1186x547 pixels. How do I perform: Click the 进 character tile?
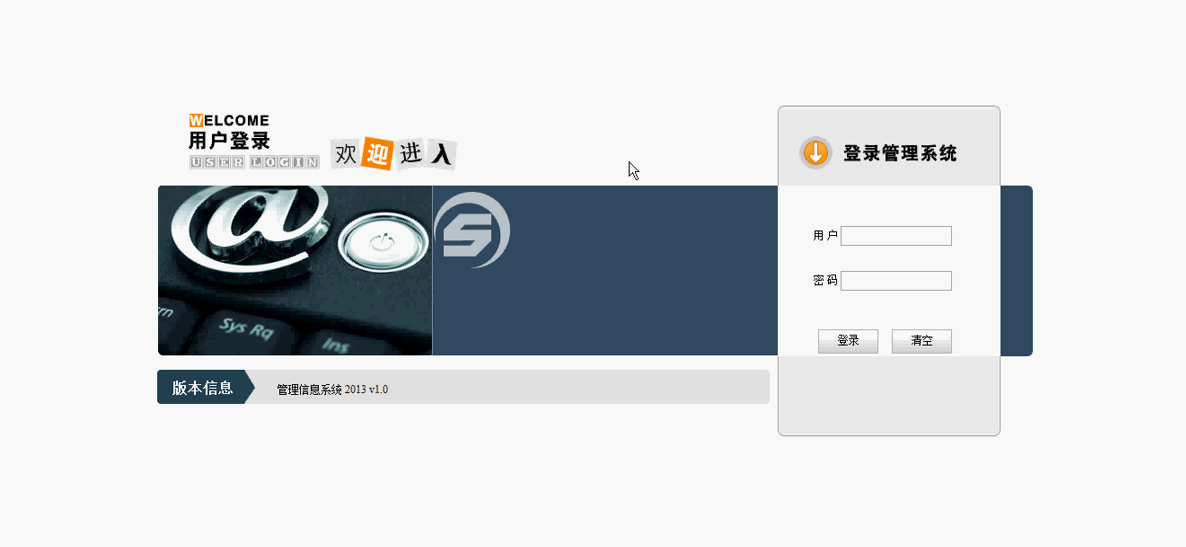[410, 153]
